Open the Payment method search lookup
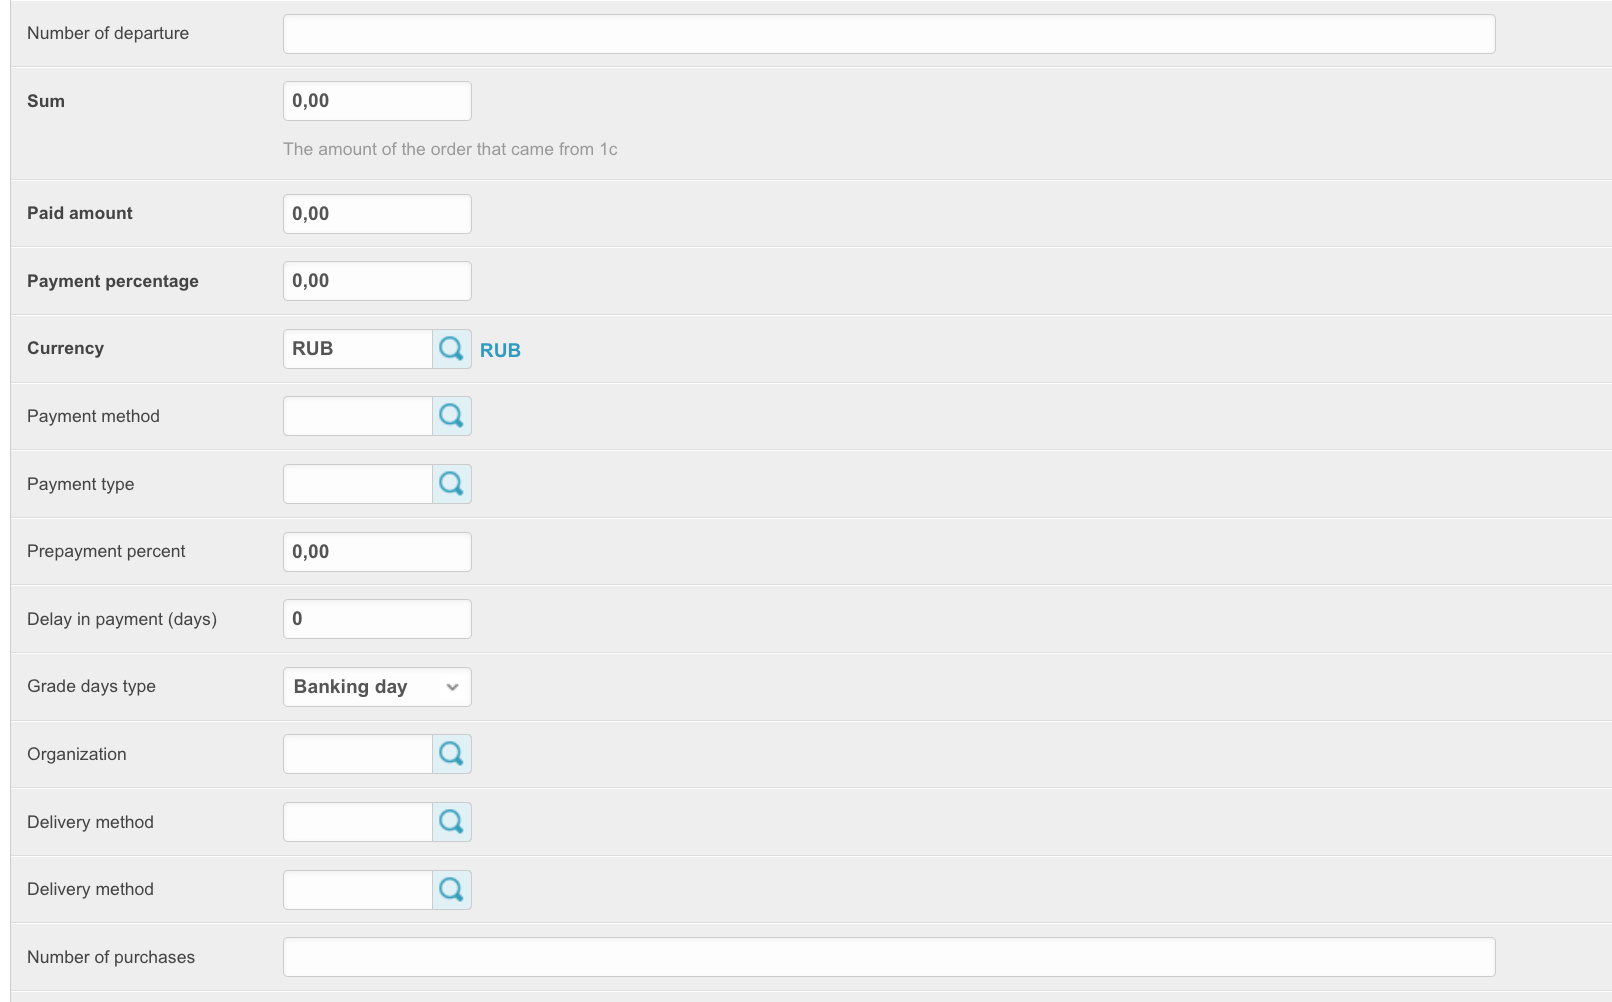Screen dimensions: 1612x1002 451,416
